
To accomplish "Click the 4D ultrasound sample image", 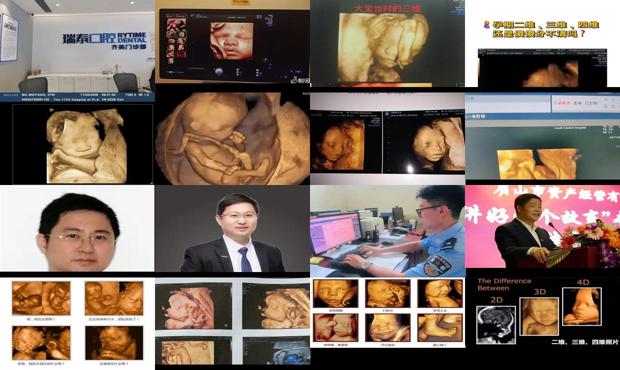I will point(582,306).
